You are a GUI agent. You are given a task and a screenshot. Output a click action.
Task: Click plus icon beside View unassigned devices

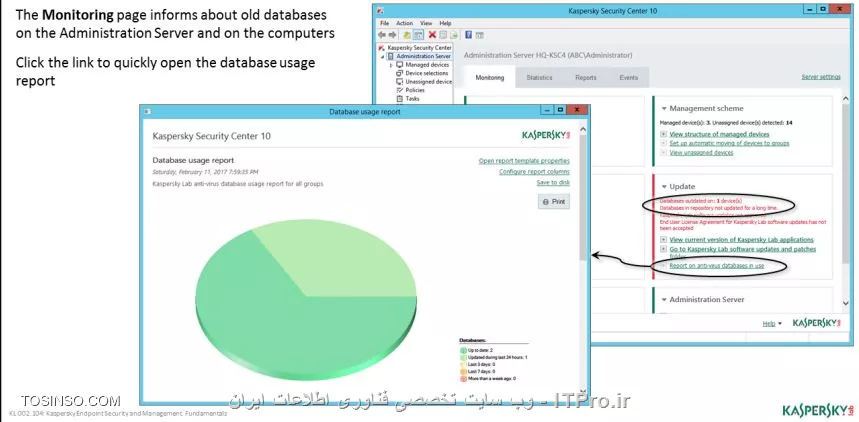tap(663, 152)
